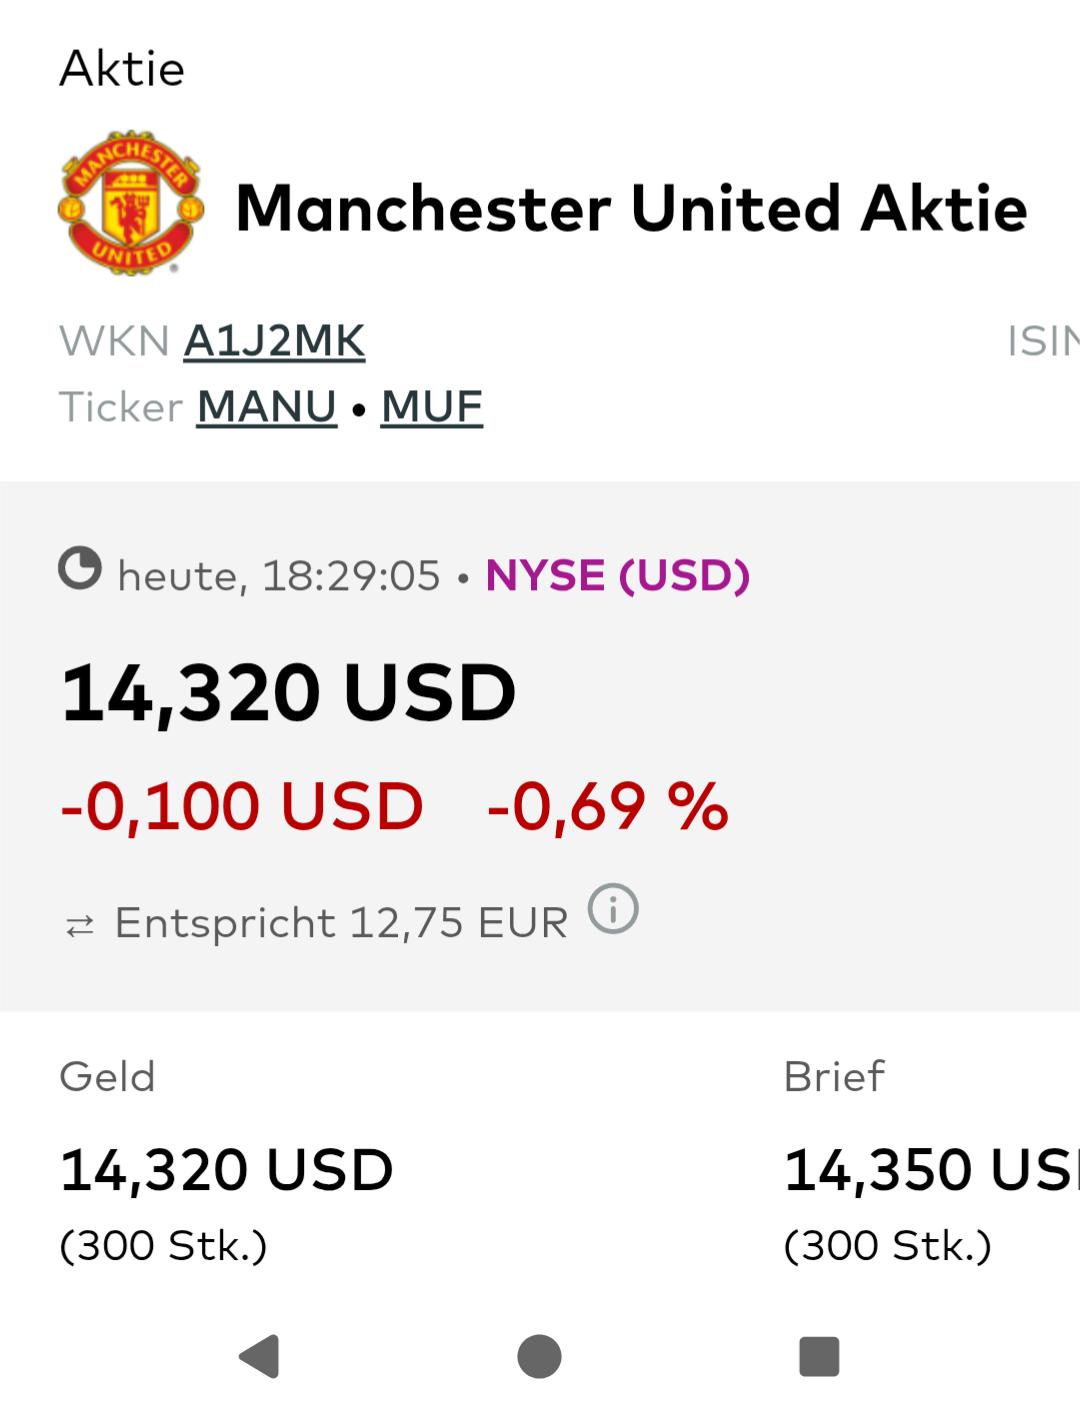Open the MANU ticker link
The image size is (1080, 1419).
click(x=266, y=407)
